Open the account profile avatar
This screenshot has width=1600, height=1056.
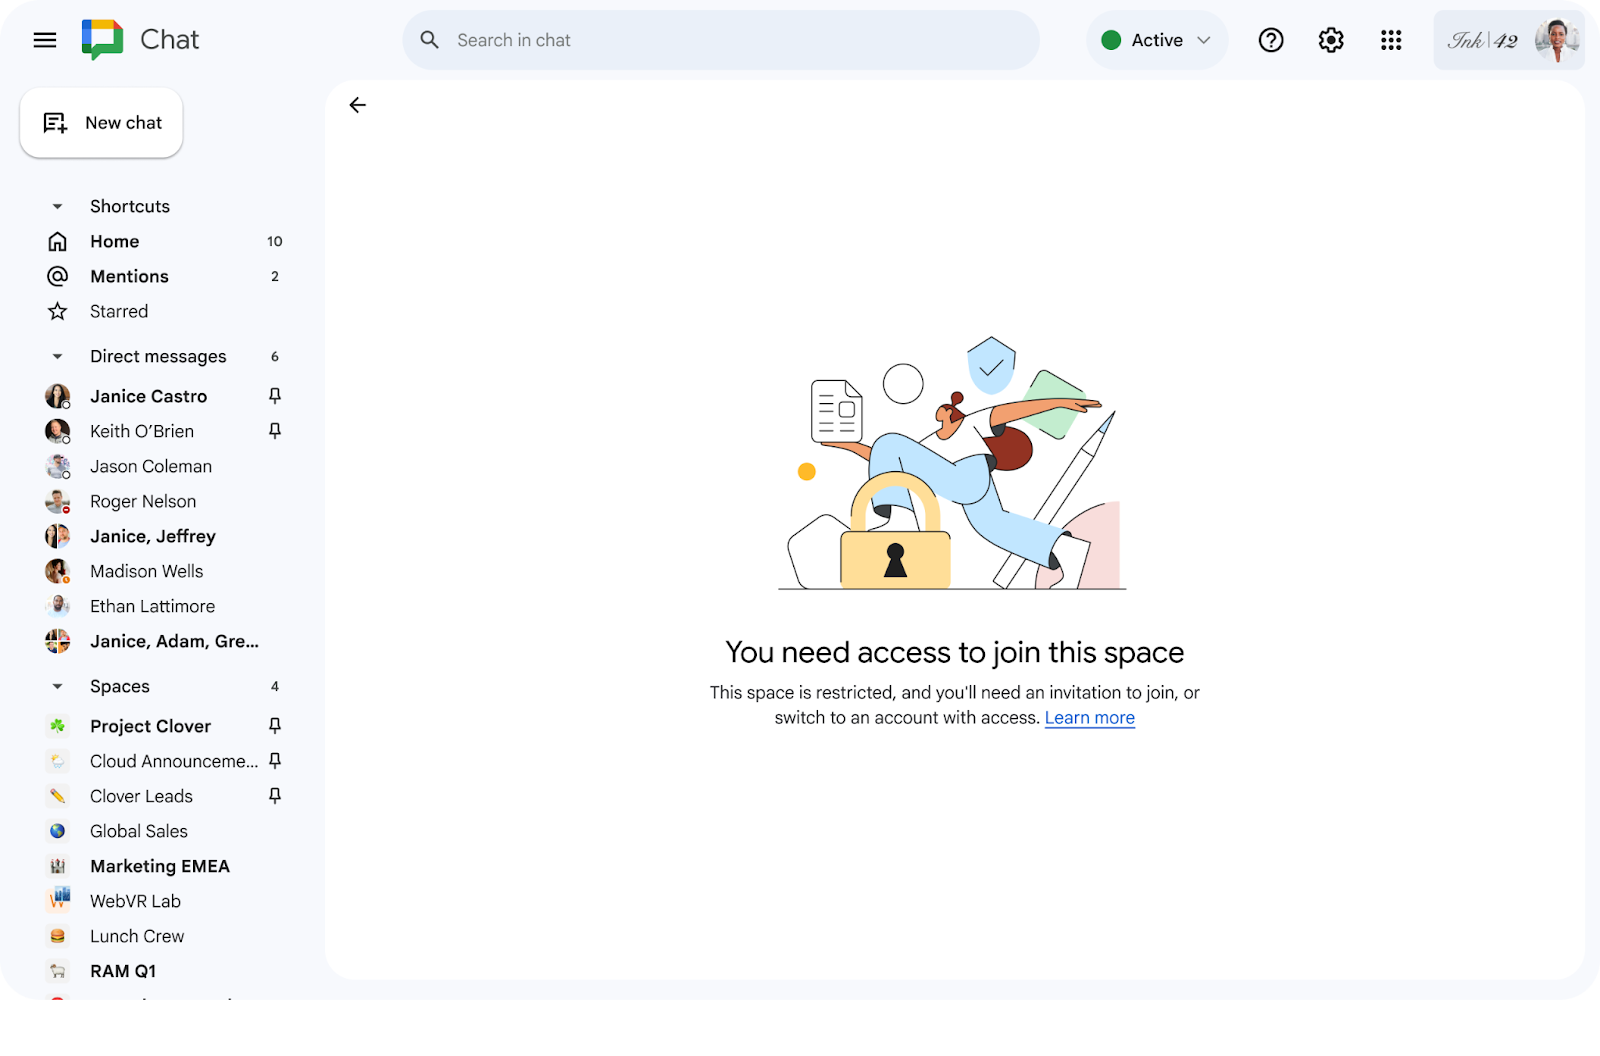(1555, 40)
